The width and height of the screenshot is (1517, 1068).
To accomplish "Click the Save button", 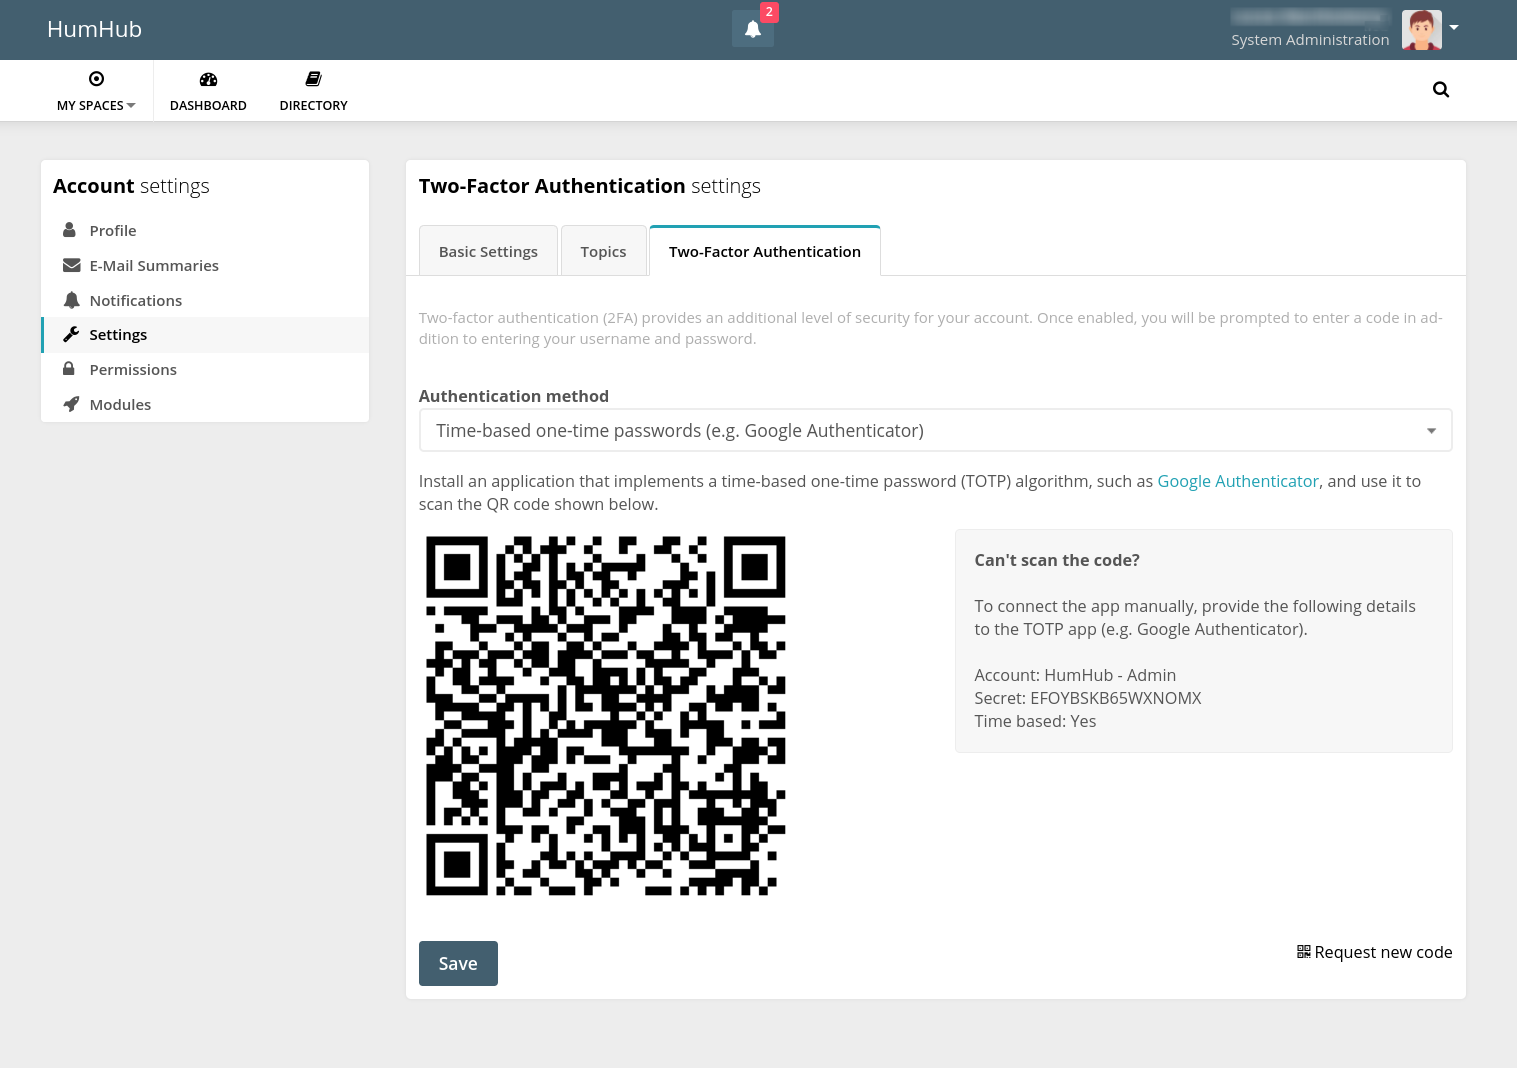I will (458, 963).
